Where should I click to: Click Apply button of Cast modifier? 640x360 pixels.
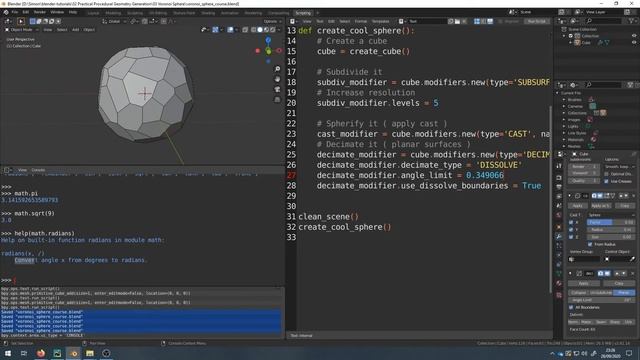tap(578, 206)
